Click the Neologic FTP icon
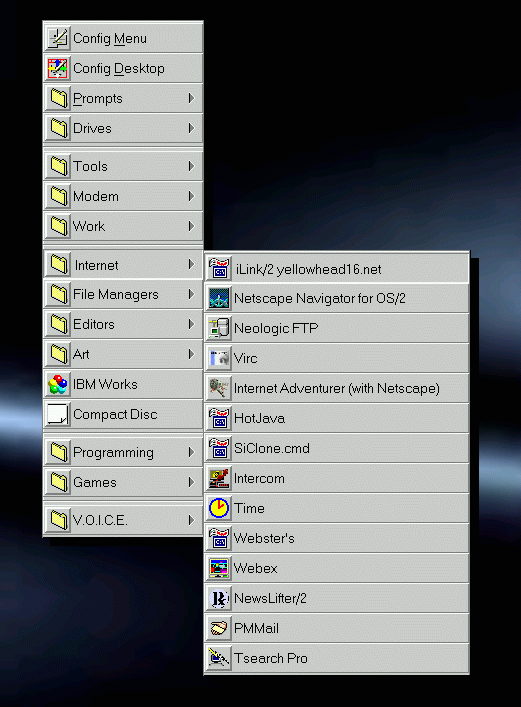Screen dimensions: 521x707 220,328
